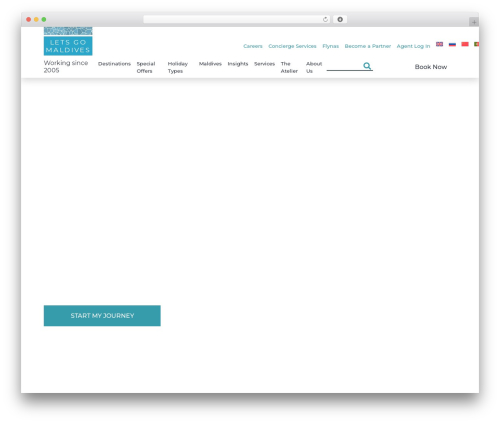Click the round icon beside the address bar
Screen dimensions: 500x423
(x=340, y=20)
